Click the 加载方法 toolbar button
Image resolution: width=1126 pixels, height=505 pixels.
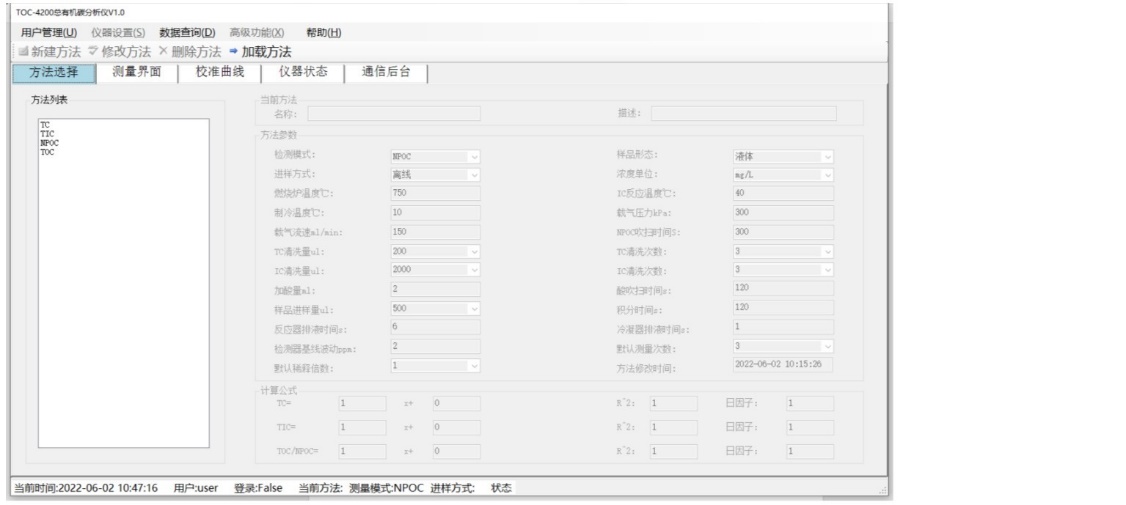[x=260, y=52]
